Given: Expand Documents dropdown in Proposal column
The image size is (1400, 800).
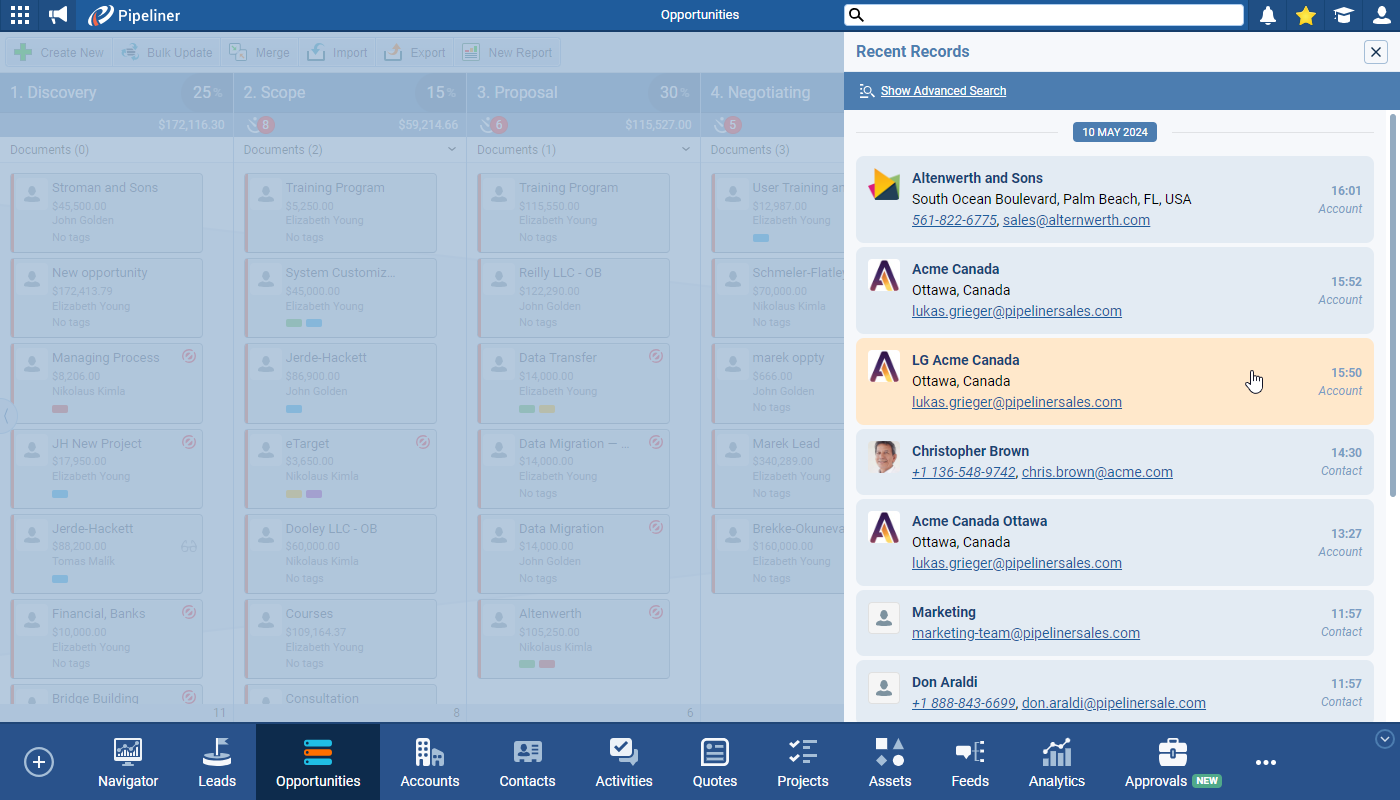Looking at the screenshot, I should point(686,150).
